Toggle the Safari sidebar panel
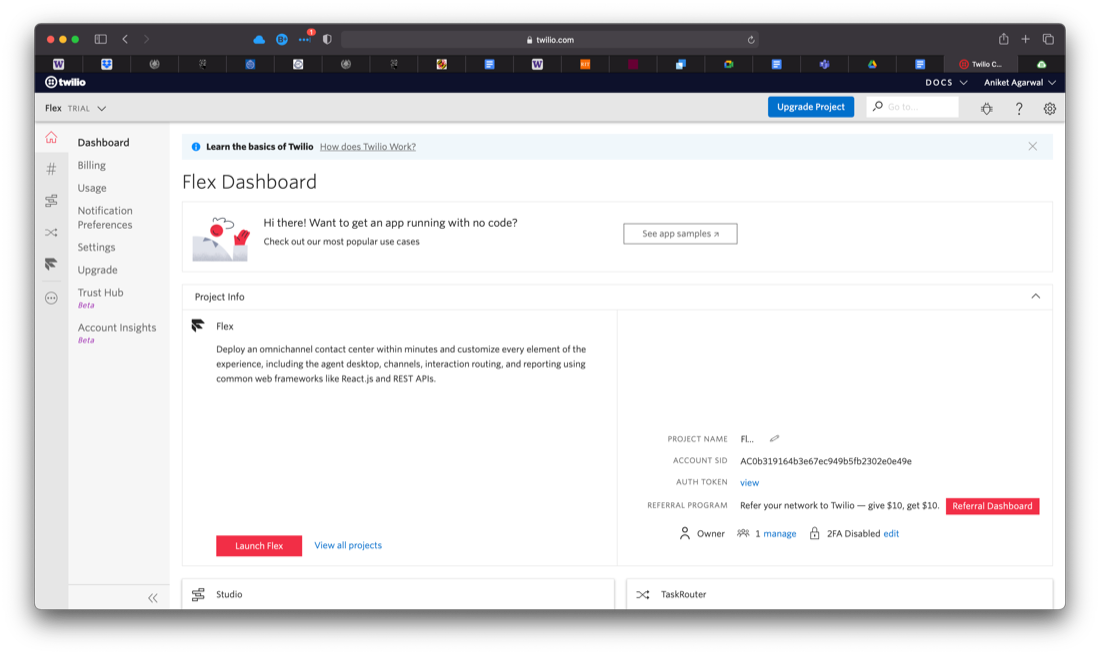The image size is (1100, 655). 101,39
